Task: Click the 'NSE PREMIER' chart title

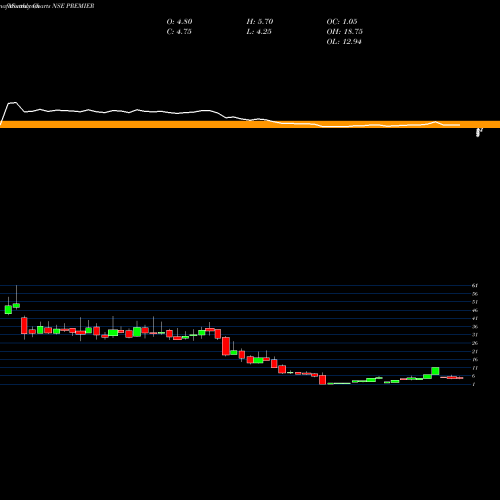Action: [73, 6]
